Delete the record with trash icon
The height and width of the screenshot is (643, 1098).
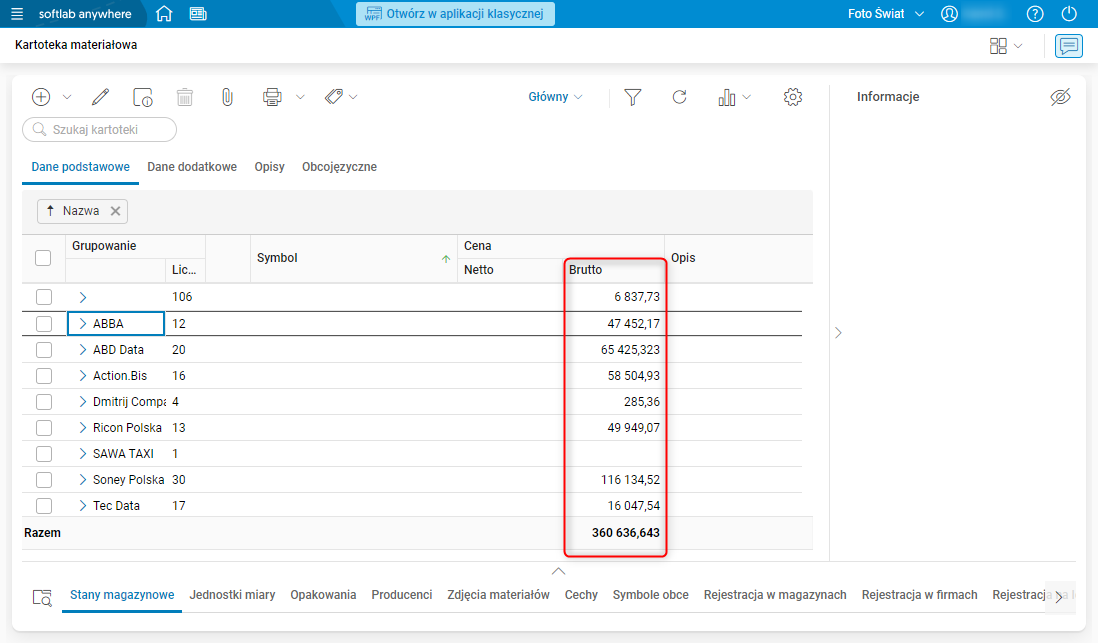coord(185,97)
